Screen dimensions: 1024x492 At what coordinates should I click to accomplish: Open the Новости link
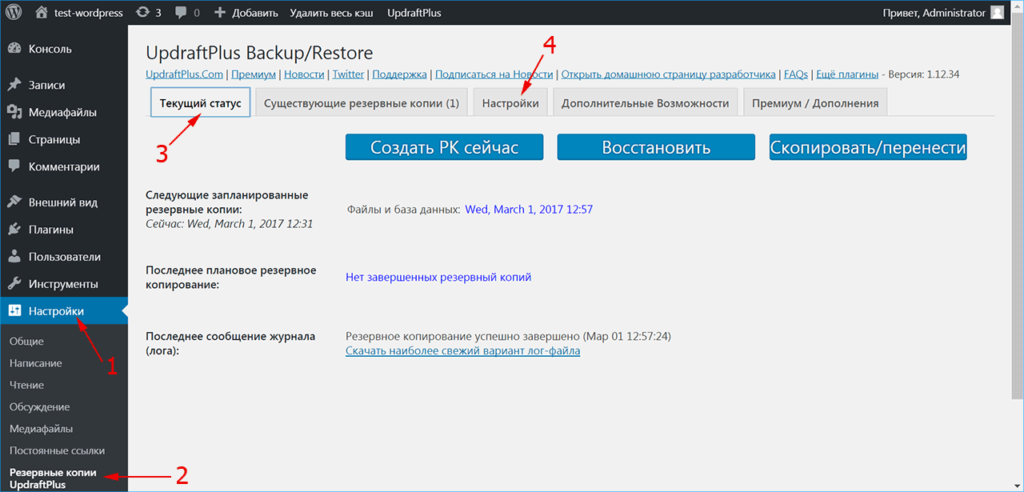pos(304,74)
